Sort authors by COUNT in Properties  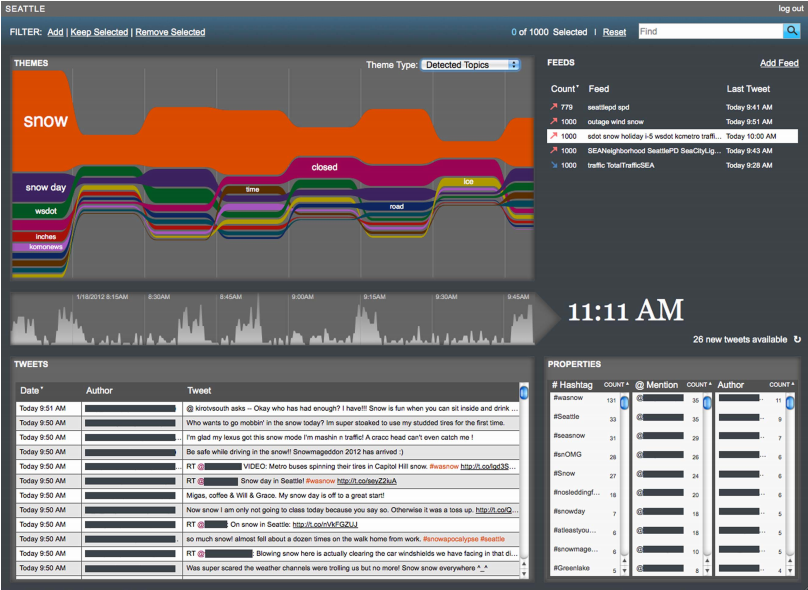(x=782, y=384)
